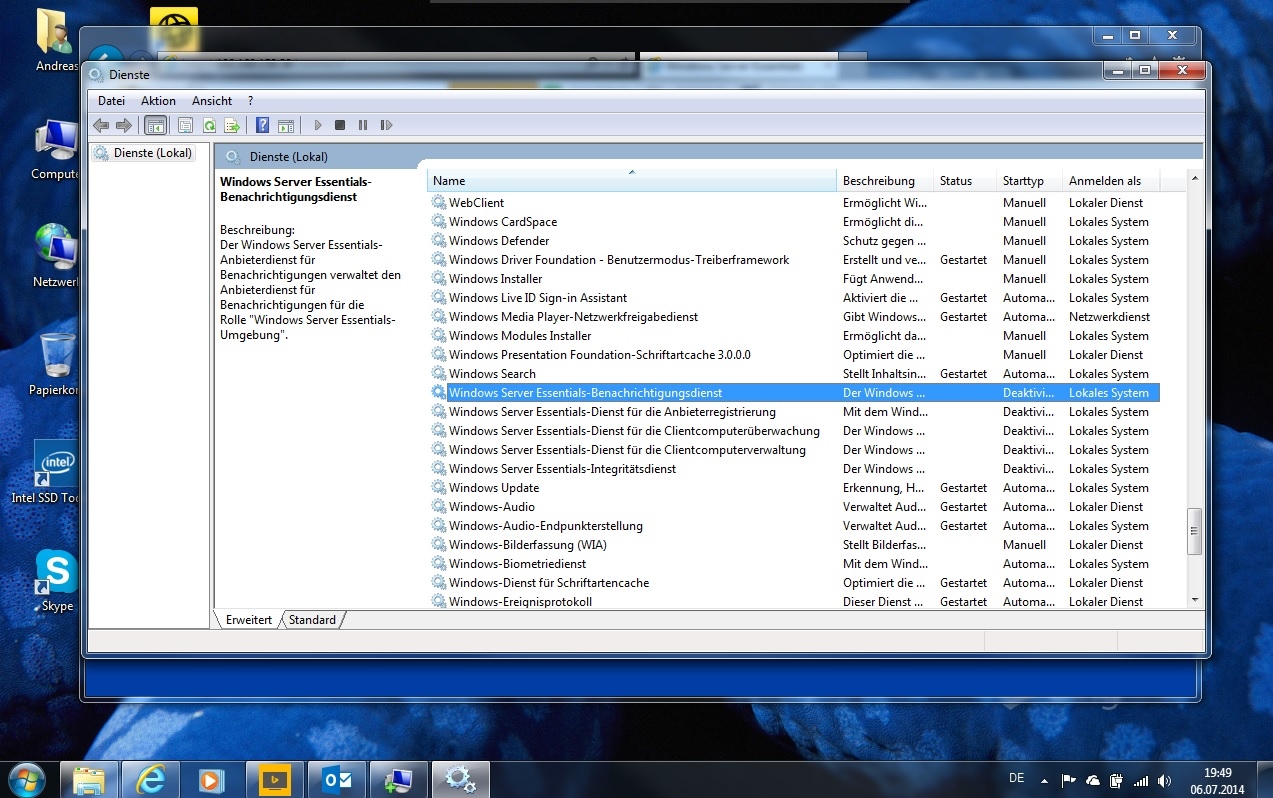Select Dienste (Lokal) in the console tree
1273x798 pixels.
153,153
